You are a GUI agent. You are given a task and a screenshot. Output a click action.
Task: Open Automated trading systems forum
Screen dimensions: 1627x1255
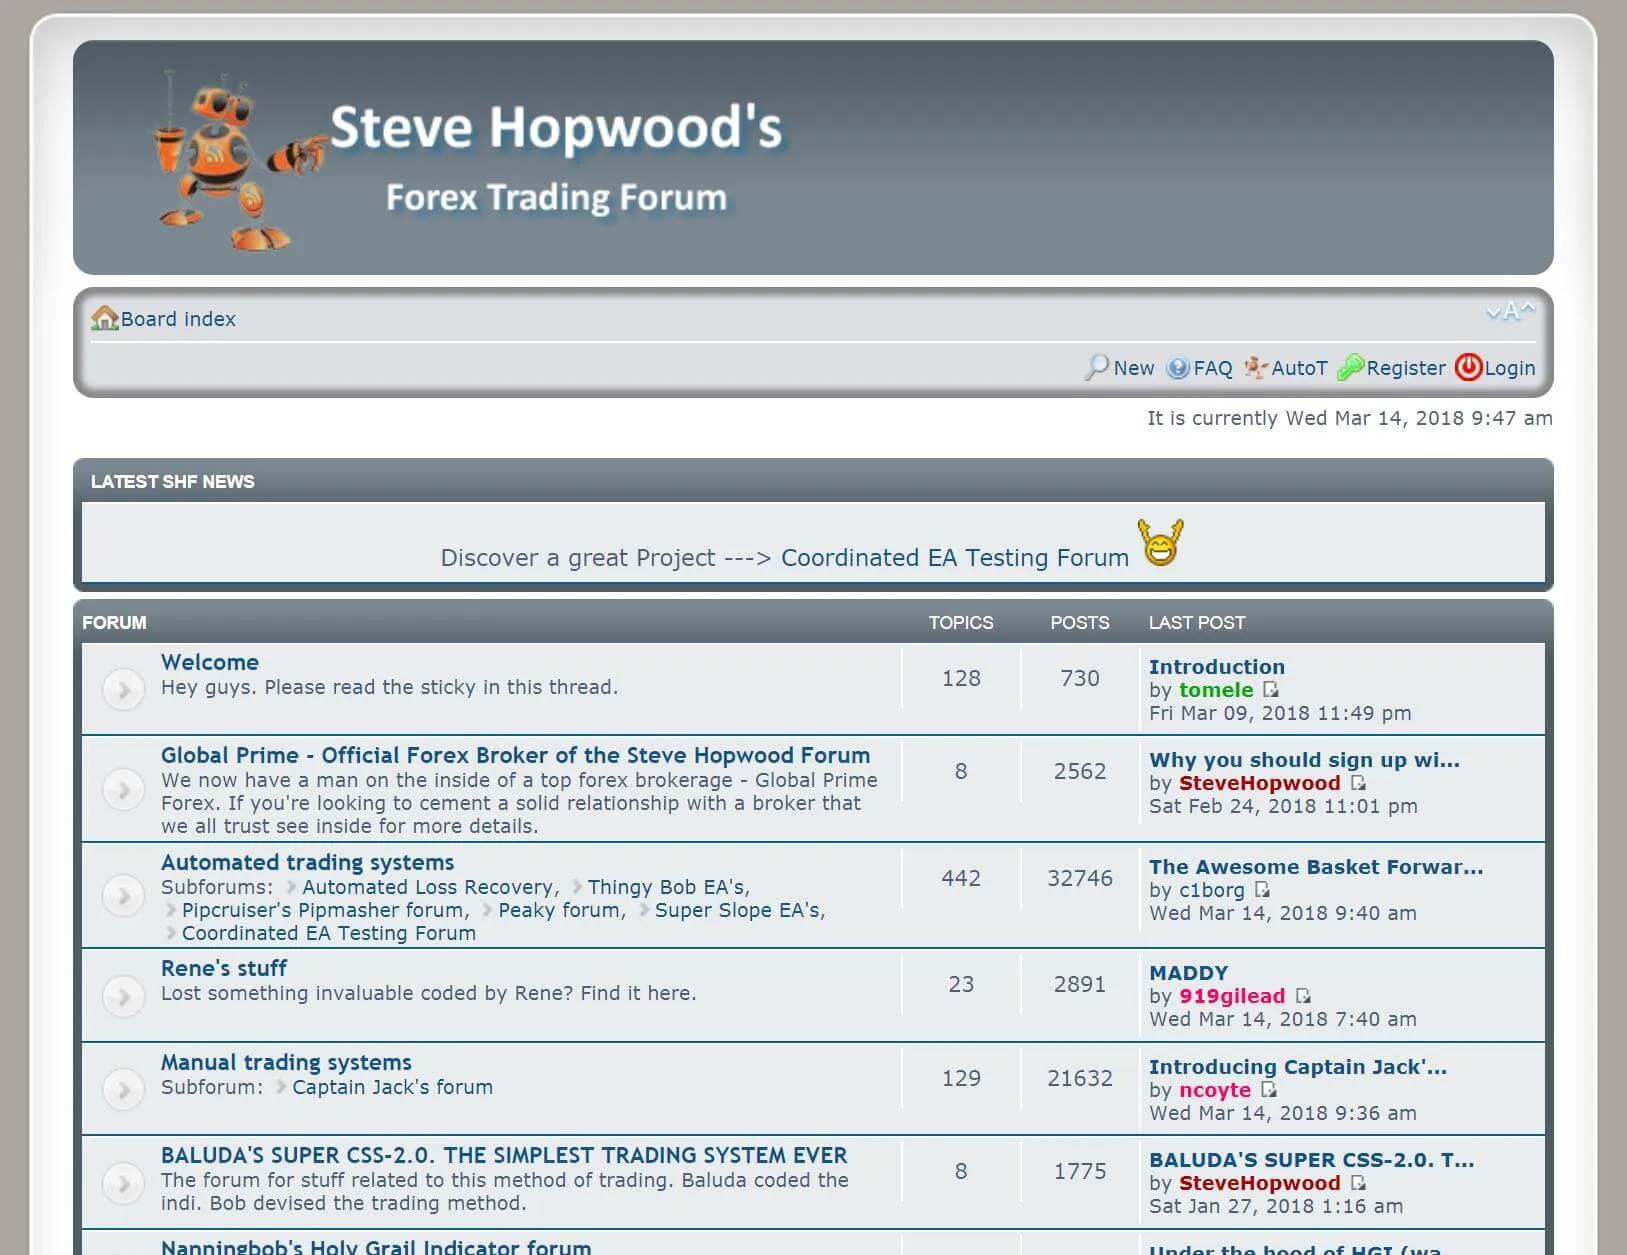tap(308, 862)
